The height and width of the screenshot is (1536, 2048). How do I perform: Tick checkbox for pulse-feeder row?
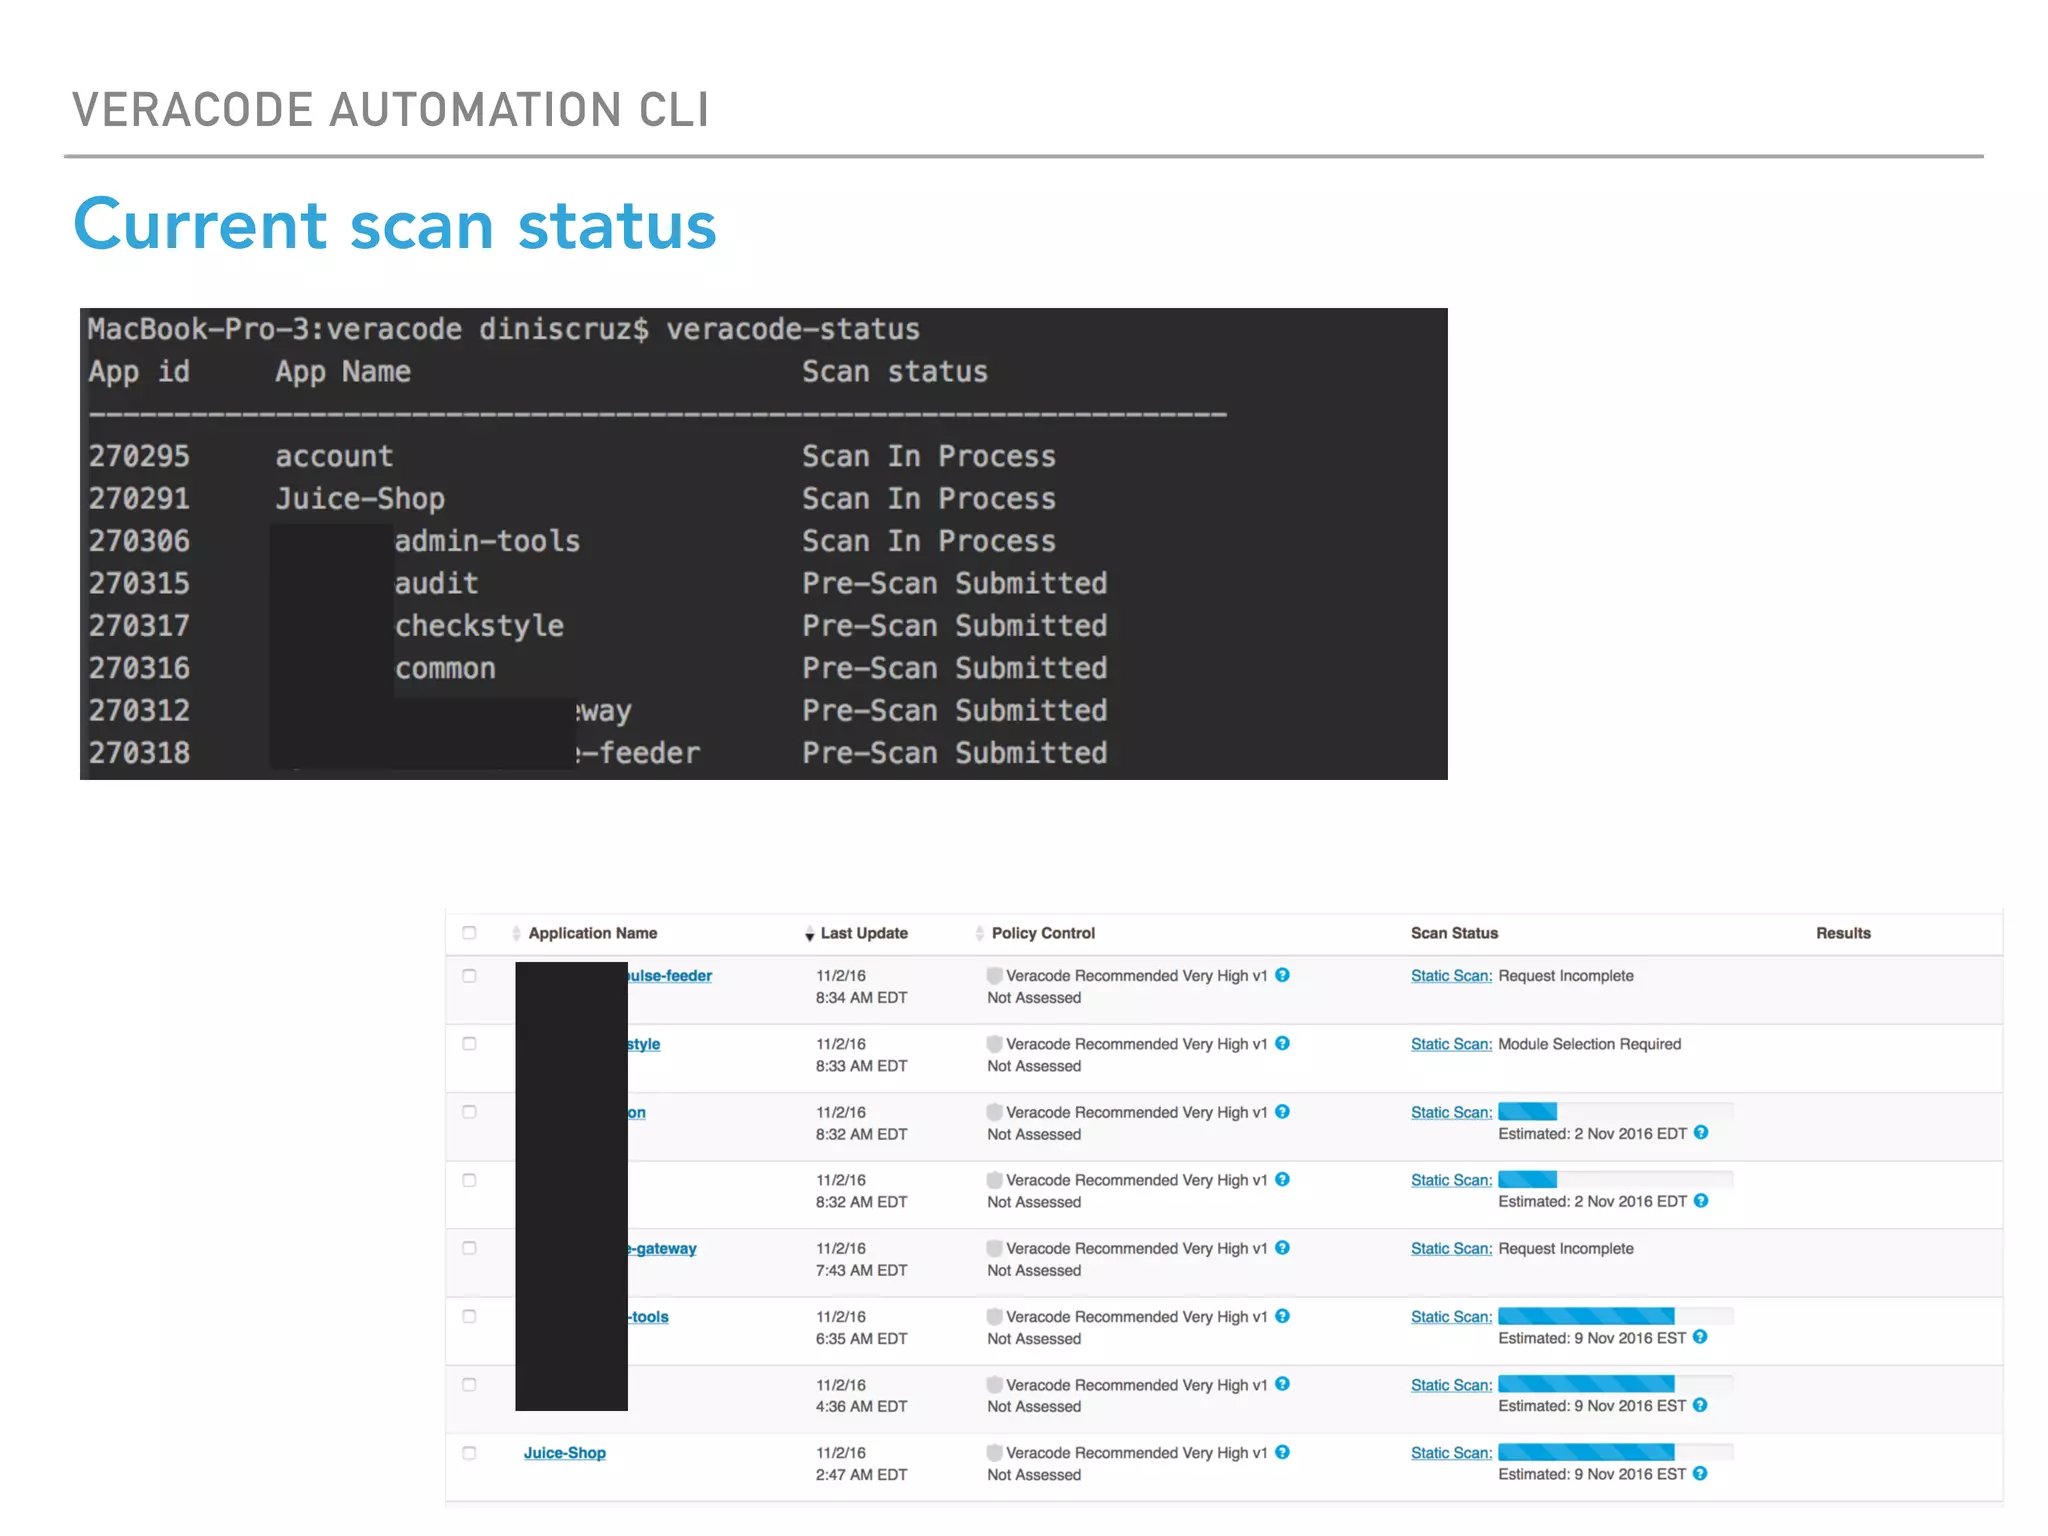tap(469, 975)
